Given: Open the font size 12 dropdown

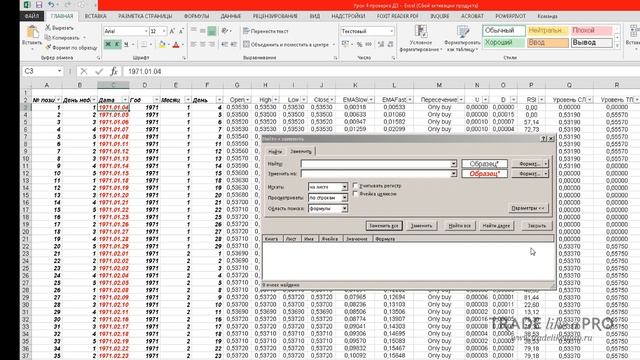Looking at the screenshot, I should [164, 31].
